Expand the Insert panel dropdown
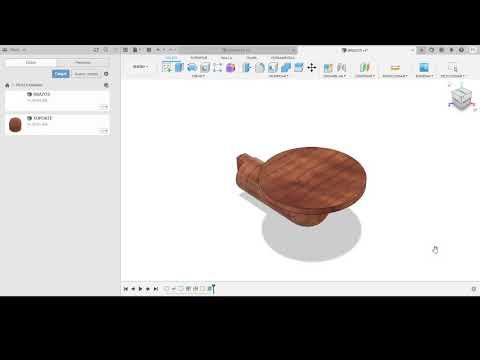The height and width of the screenshot is (360, 480). point(424,76)
